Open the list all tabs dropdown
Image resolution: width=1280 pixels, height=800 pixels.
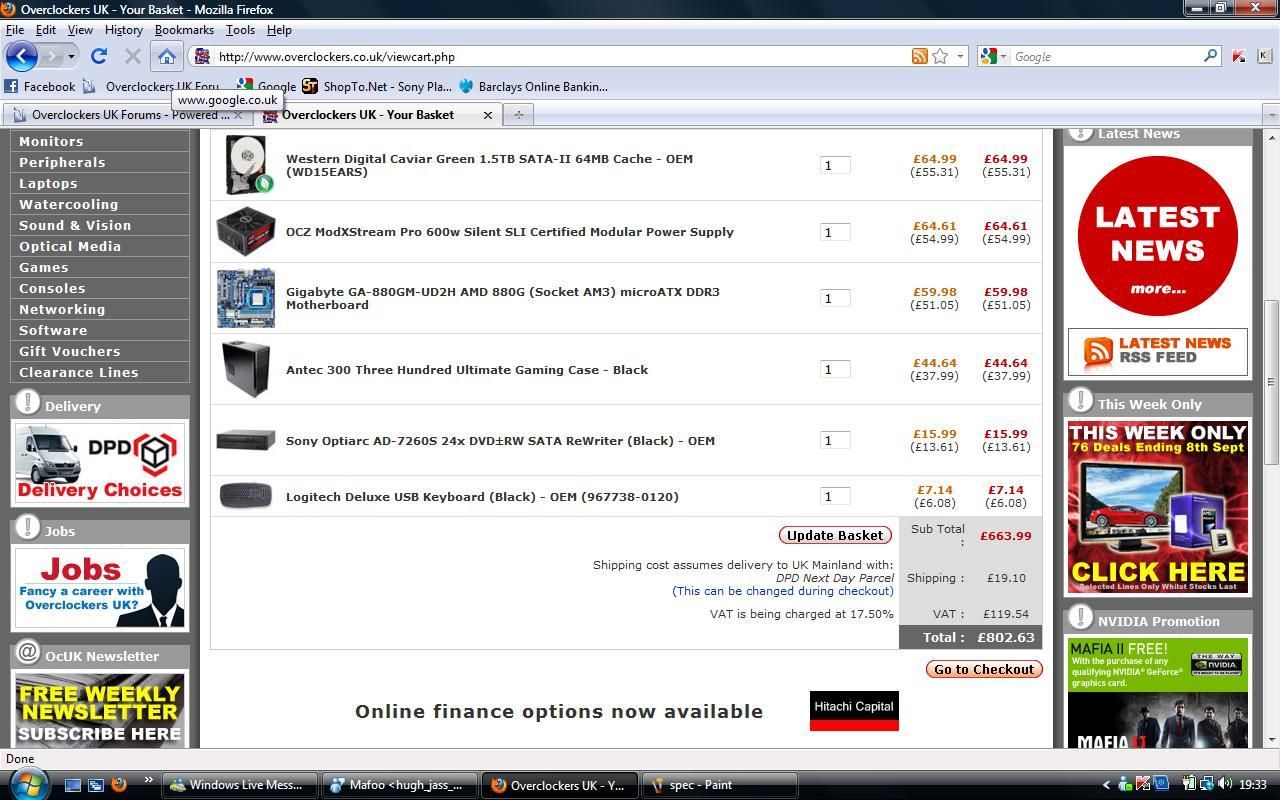click(1271, 115)
